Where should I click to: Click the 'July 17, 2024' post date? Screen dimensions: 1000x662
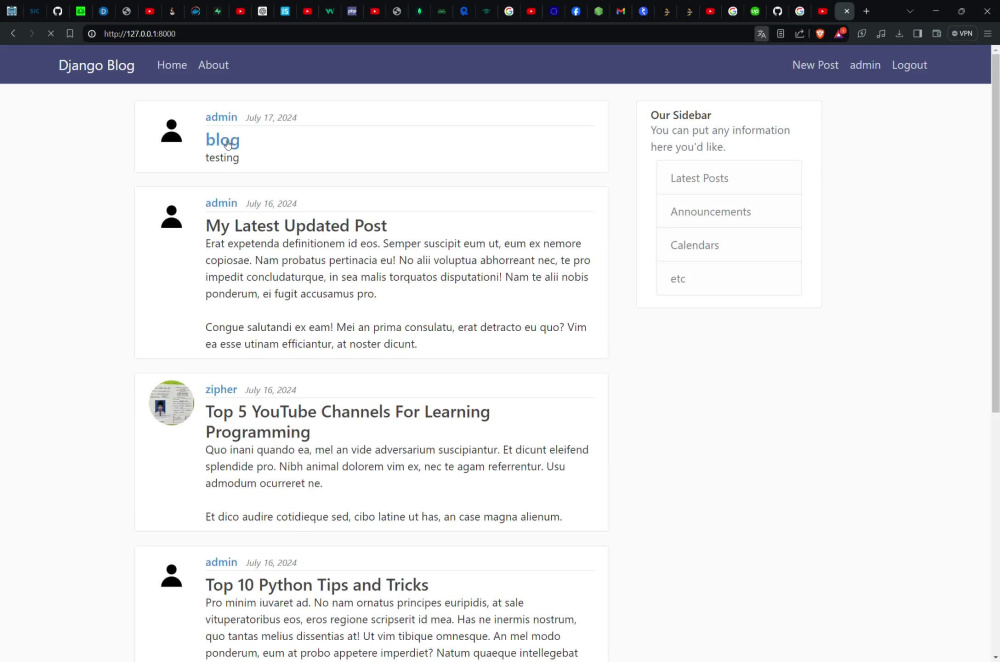[x=271, y=117]
